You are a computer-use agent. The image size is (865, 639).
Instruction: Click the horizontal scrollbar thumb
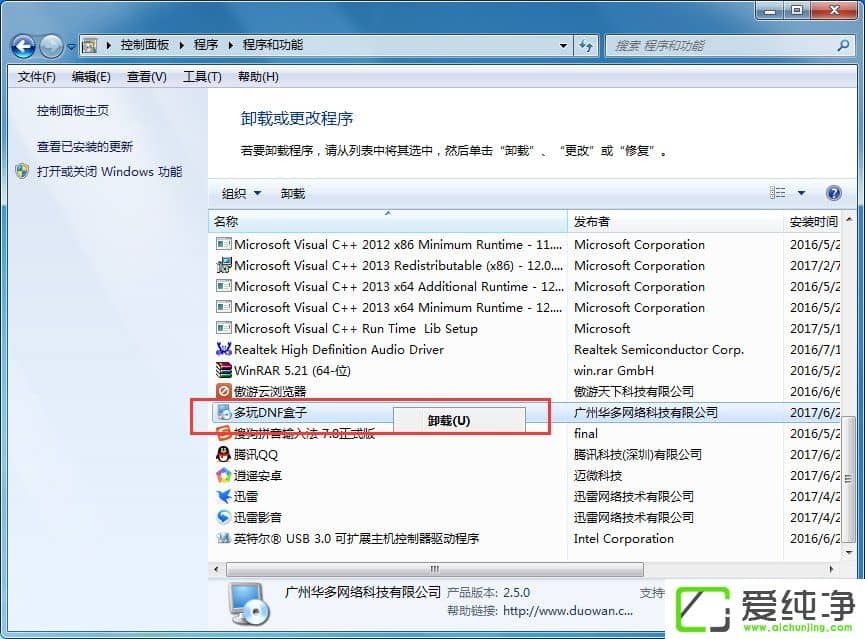click(435, 569)
